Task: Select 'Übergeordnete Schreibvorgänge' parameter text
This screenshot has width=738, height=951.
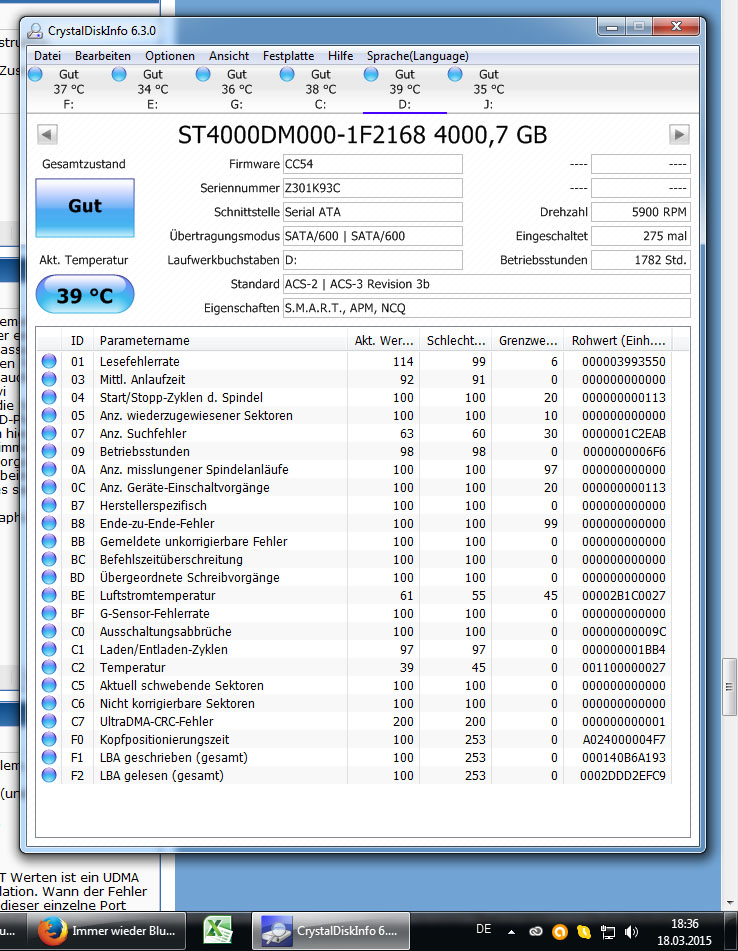Action: pyautogui.click(x=190, y=577)
